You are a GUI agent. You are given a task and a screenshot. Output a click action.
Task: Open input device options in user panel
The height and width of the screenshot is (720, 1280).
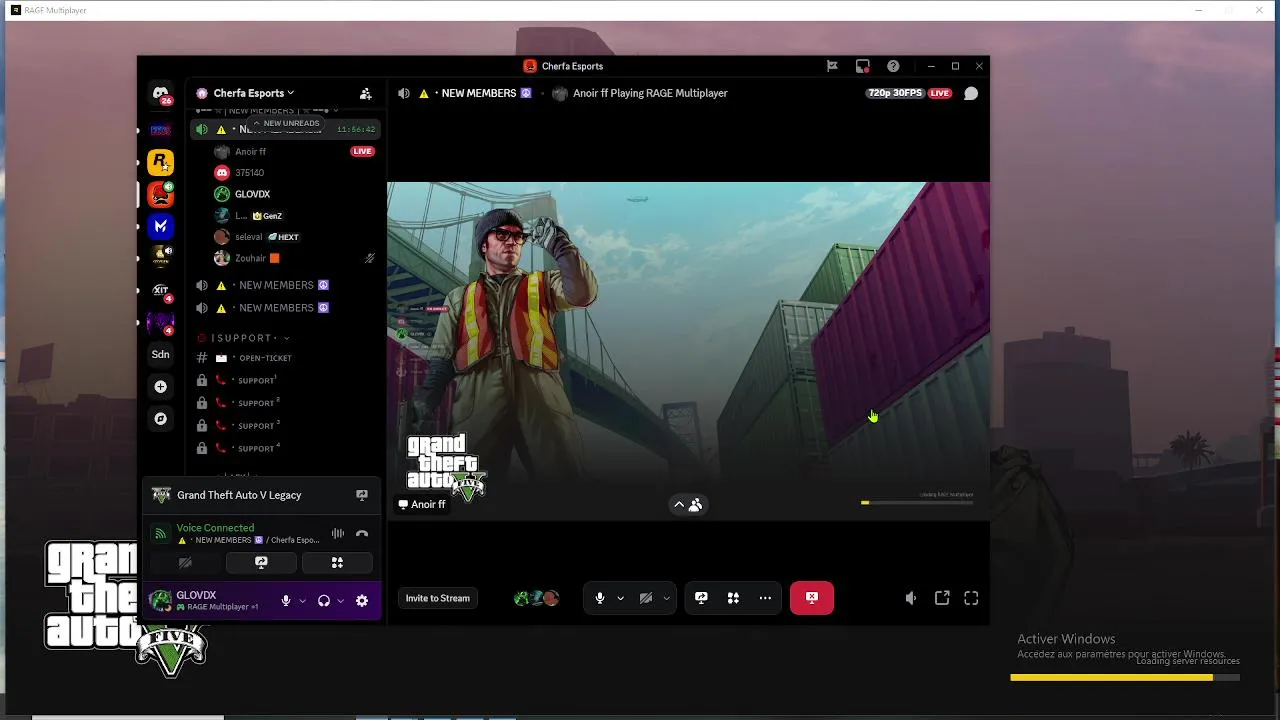302,601
